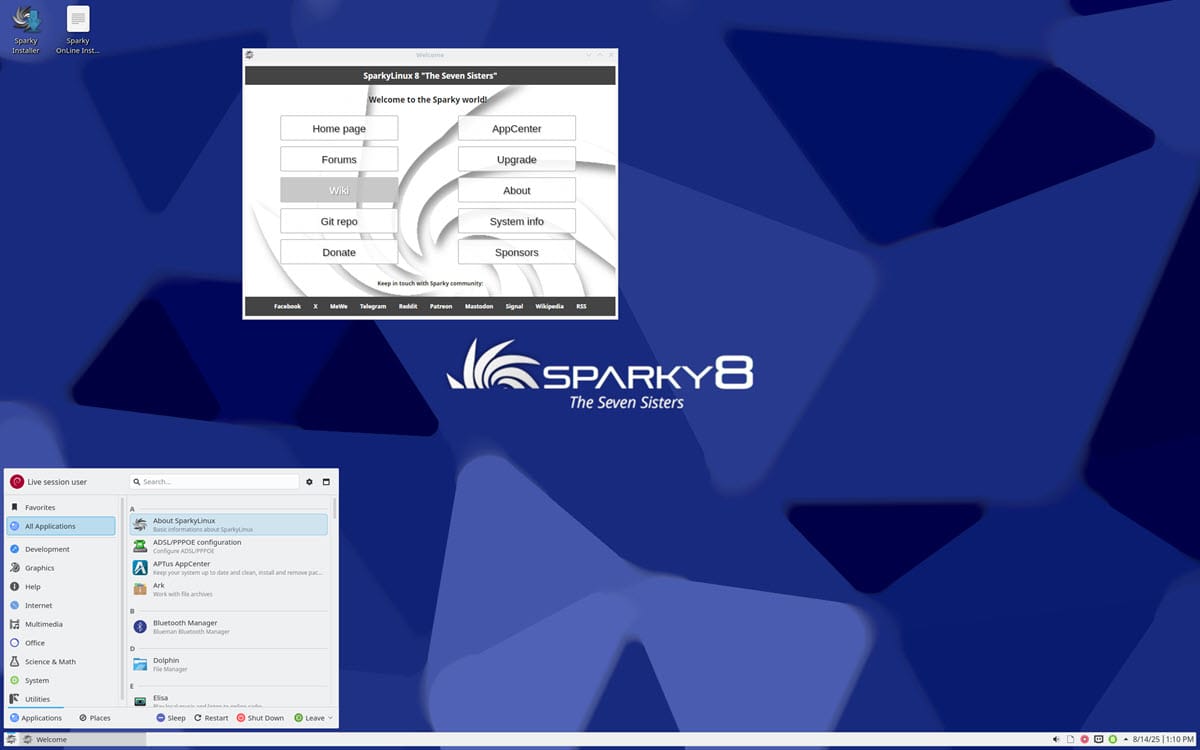This screenshot has width=1200, height=750.
Task: Select the System category
Action: click(x=61, y=680)
